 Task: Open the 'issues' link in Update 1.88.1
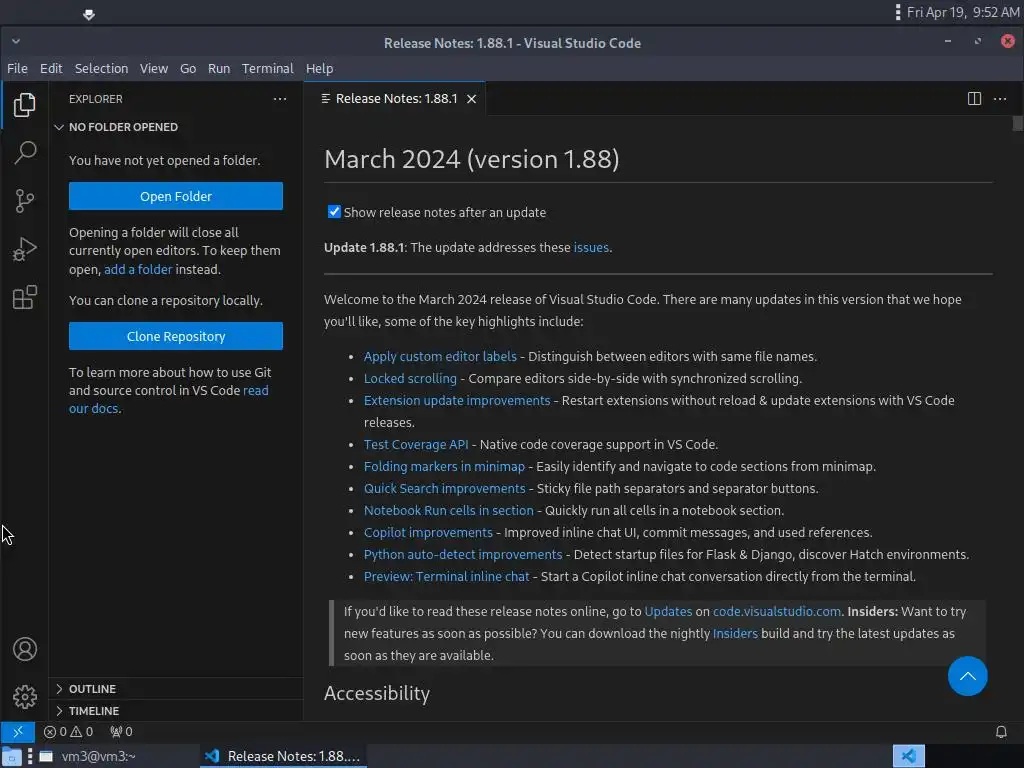point(591,248)
